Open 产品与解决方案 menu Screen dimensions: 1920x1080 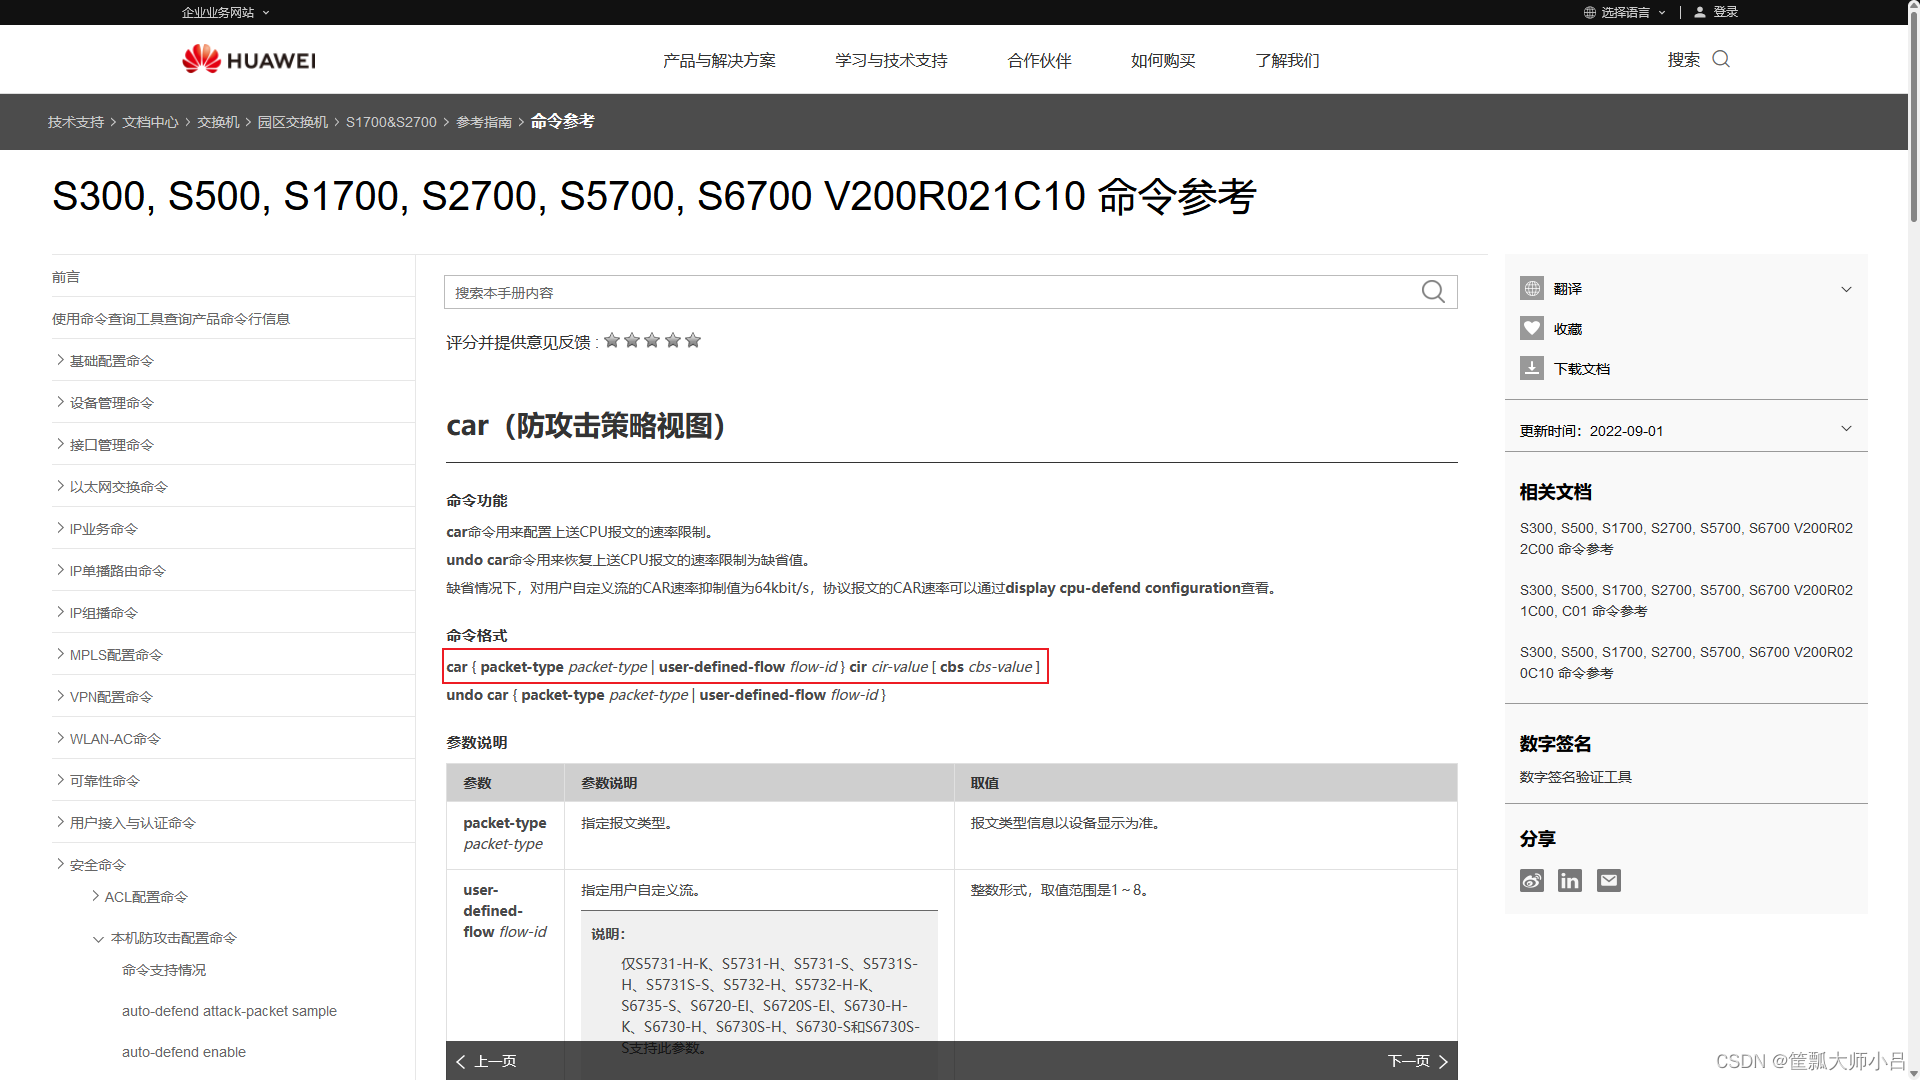click(x=719, y=60)
